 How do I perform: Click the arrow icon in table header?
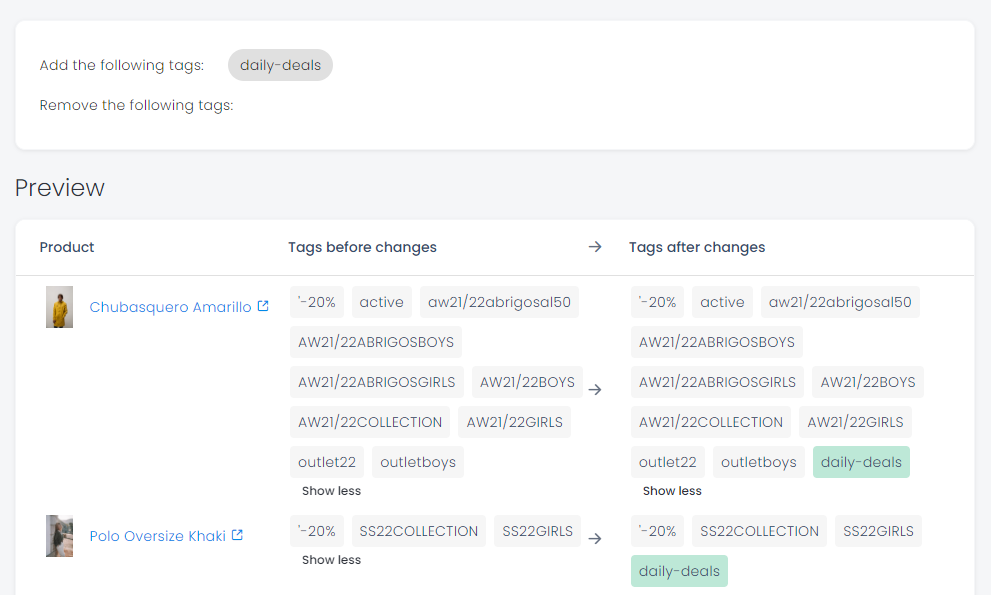pyautogui.click(x=595, y=247)
